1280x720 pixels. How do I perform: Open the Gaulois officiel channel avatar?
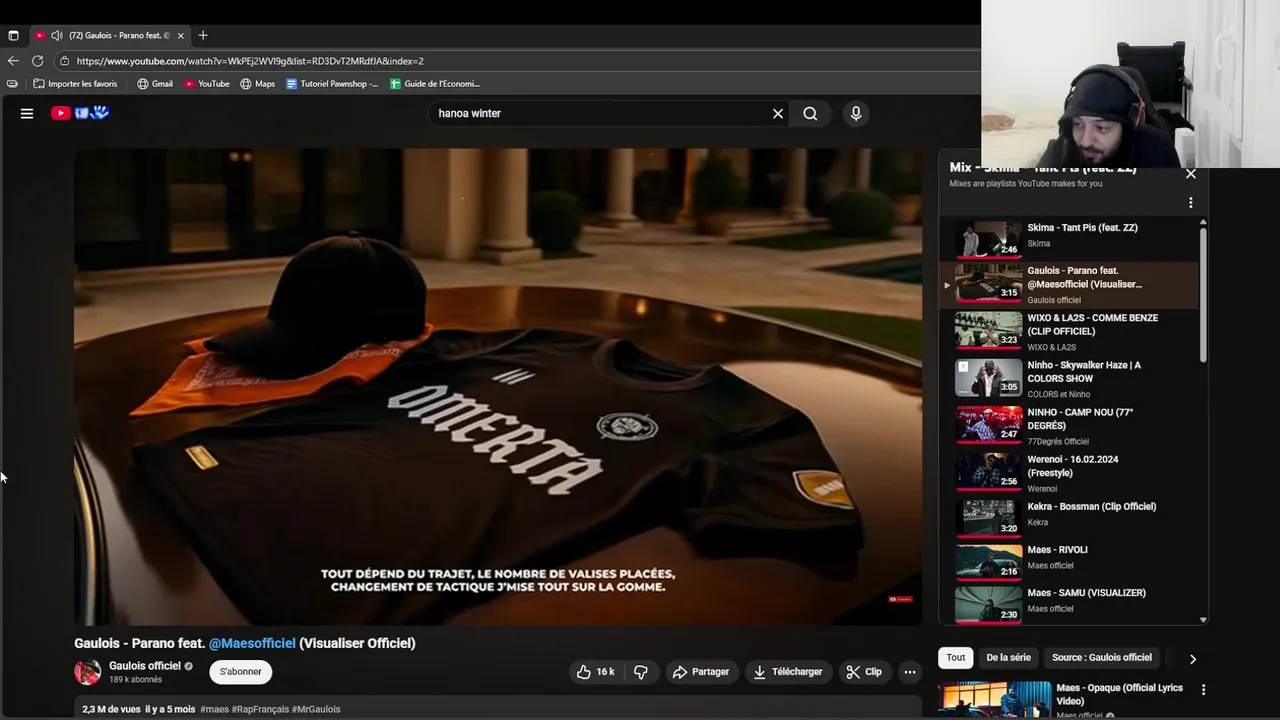[88, 672]
